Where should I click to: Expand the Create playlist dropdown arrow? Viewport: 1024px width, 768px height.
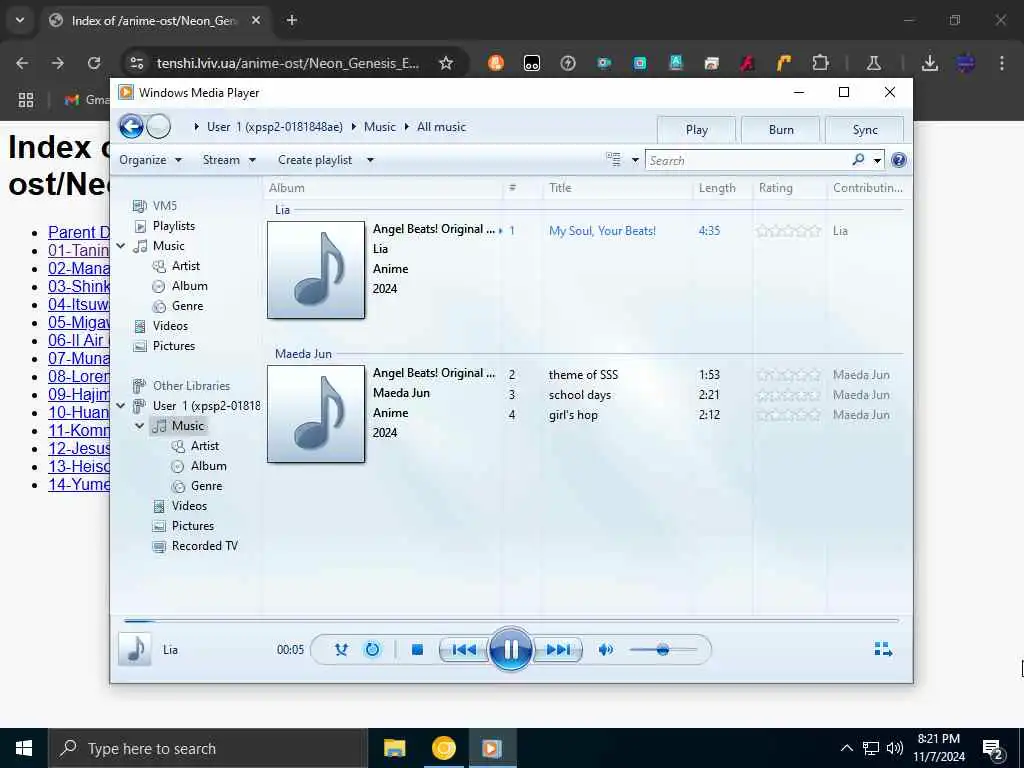click(370, 160)
